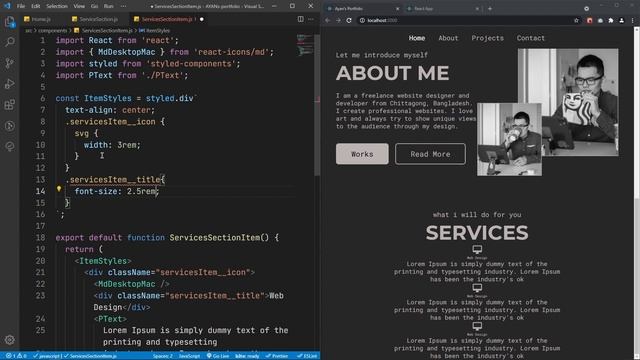Open editor More Actions ellipsis
This screenshot has width=640, height=360.
coord(311,19)
